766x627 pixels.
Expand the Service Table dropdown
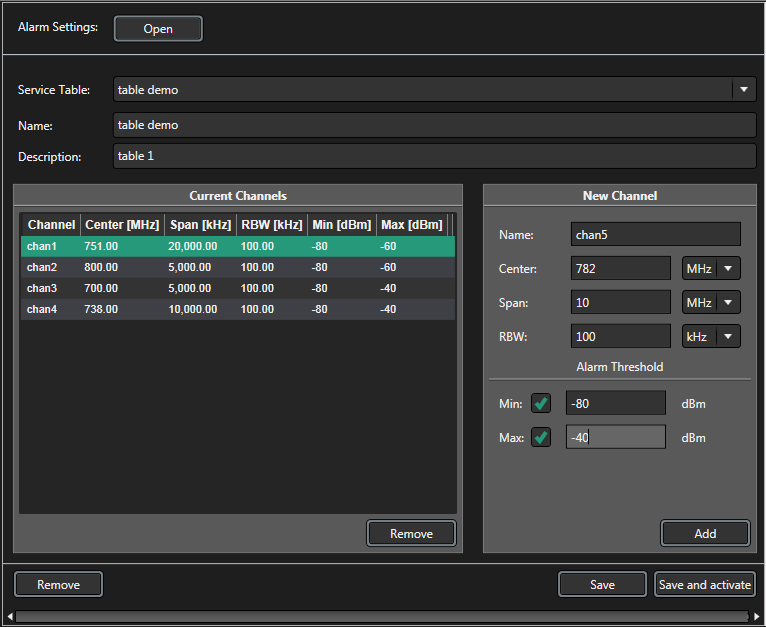click(743, 90)
